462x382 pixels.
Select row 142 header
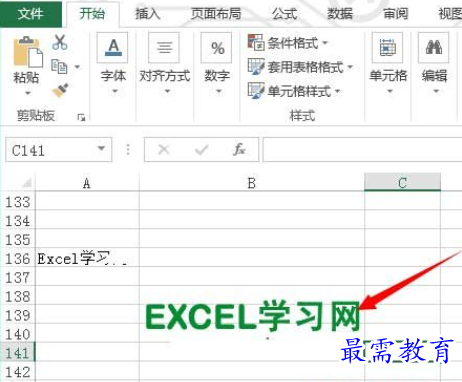18,372
